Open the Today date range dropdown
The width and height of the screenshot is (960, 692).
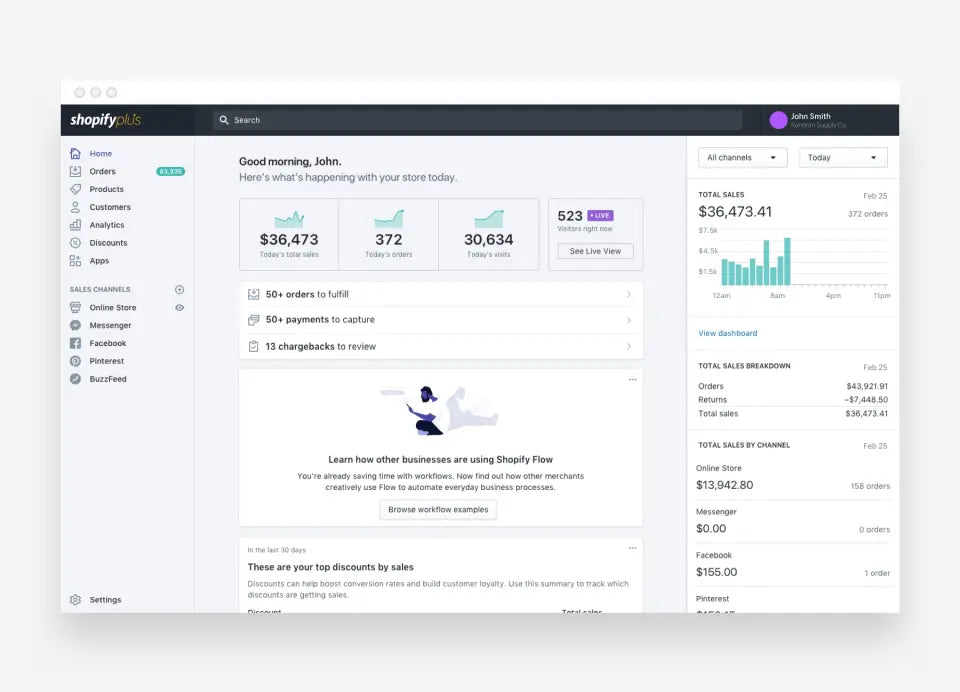pos(843,157)
